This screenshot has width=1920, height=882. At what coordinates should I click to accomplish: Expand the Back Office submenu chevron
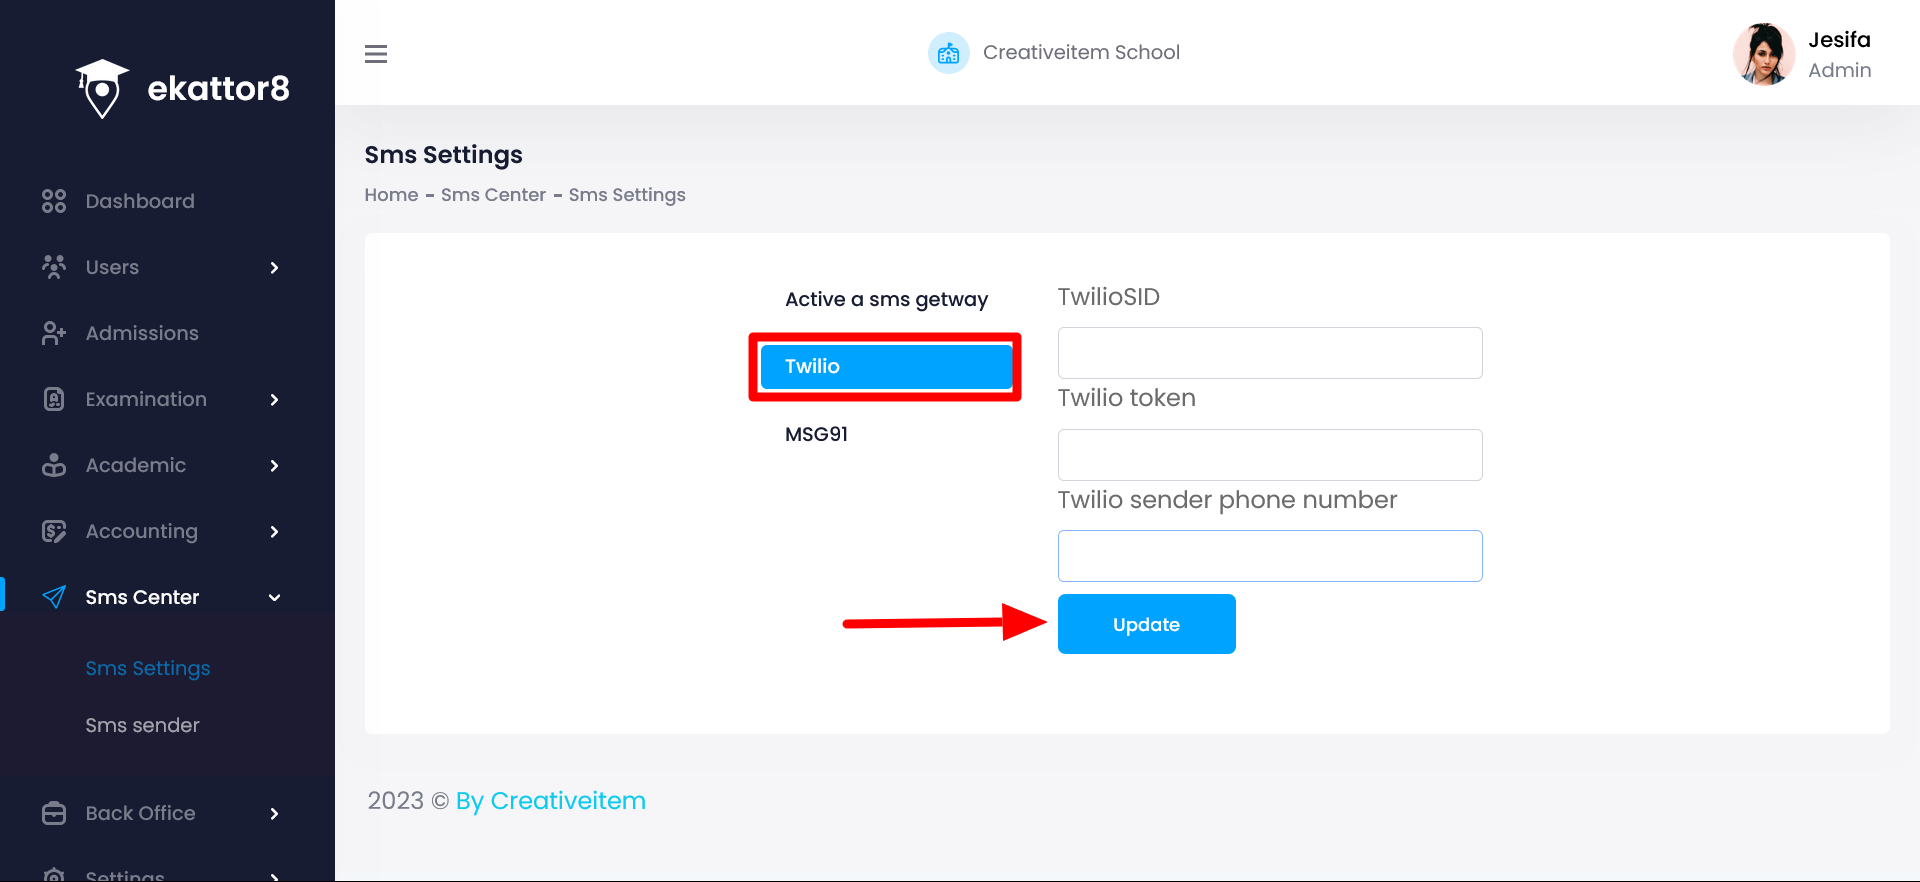[274, 813]
